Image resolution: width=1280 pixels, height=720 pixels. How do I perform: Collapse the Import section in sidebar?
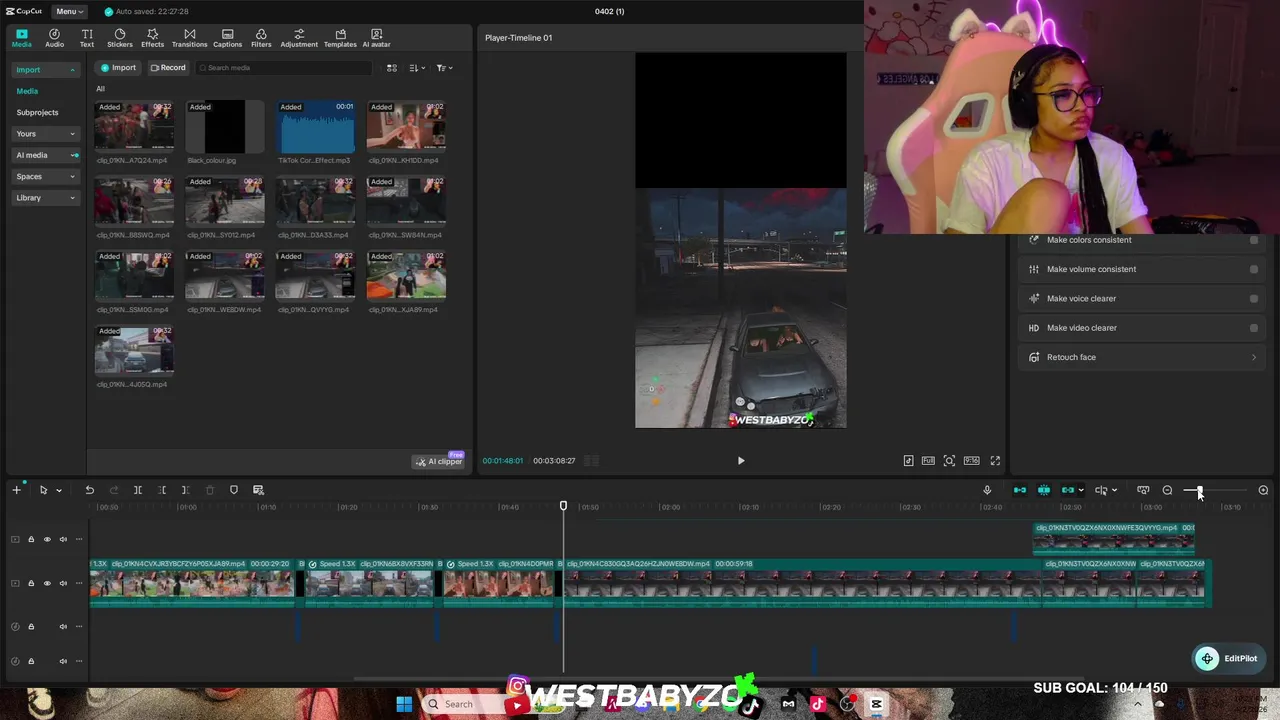(x=72, y=70)
